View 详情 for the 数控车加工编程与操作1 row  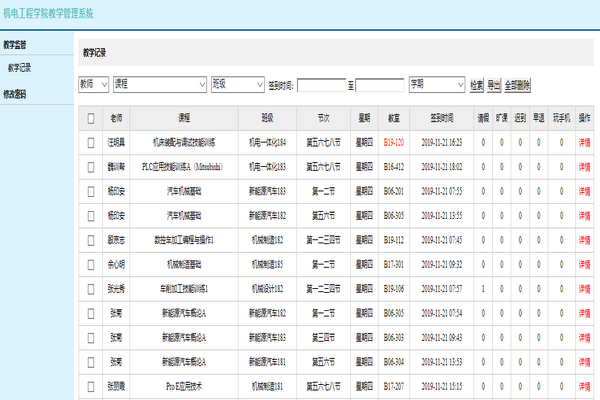coord(585,240)
